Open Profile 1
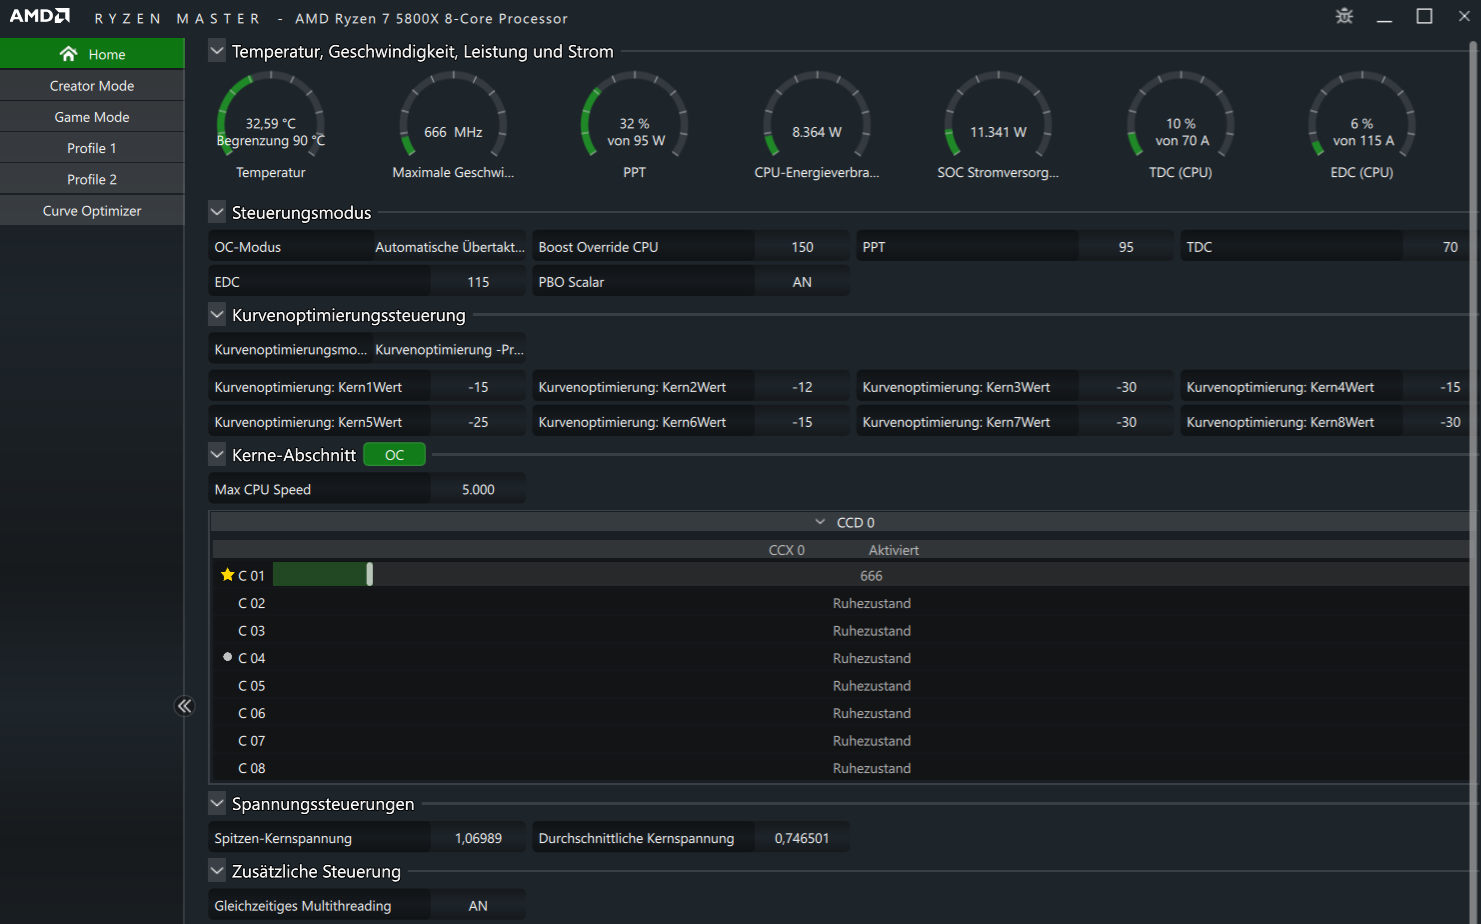This screenshot has height=924, width=1481. tap(92, 148)
